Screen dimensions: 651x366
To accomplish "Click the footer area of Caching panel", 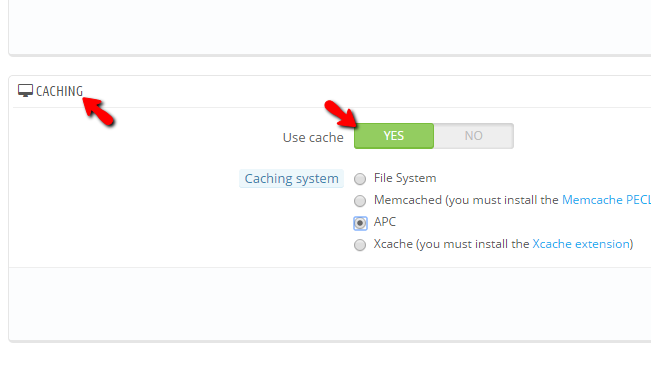I will (x=330, y=304).
